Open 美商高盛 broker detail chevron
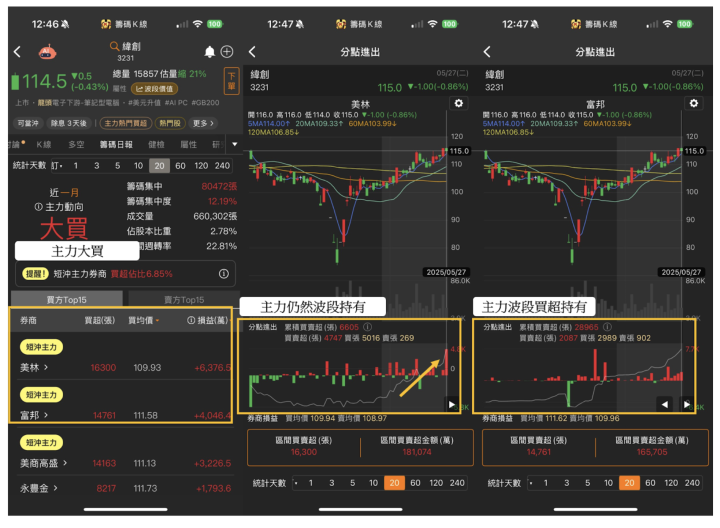The width and height of the screenshot is (720, 528). tap(65, 463)
